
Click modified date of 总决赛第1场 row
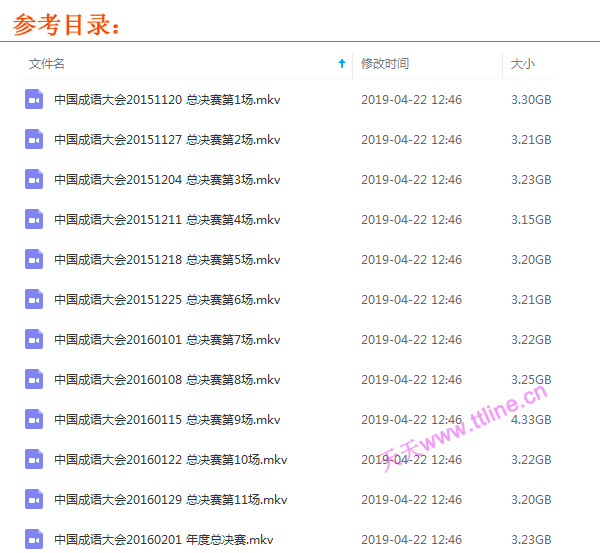[411, 100]
